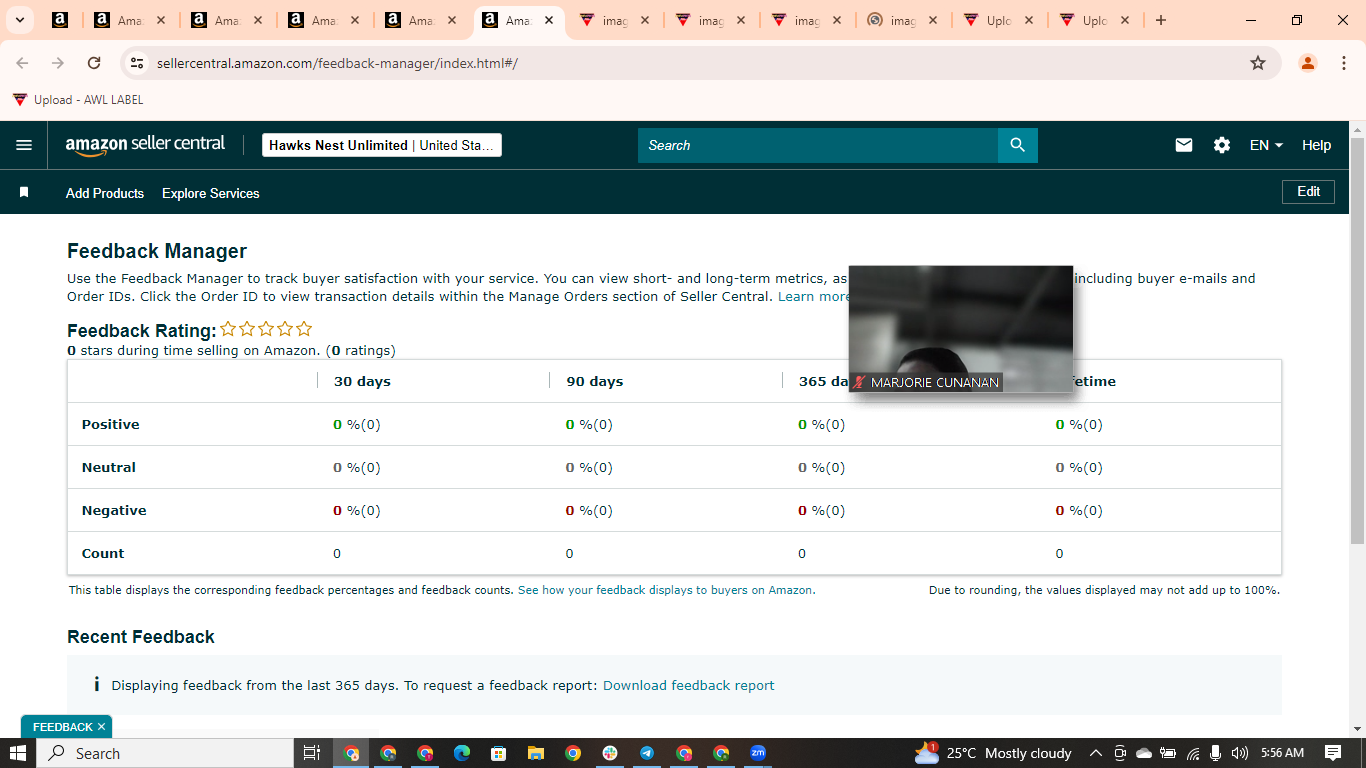Click the OneDrive cloud tray icon
The image size is (1366, 768).
coord(1144,753)
